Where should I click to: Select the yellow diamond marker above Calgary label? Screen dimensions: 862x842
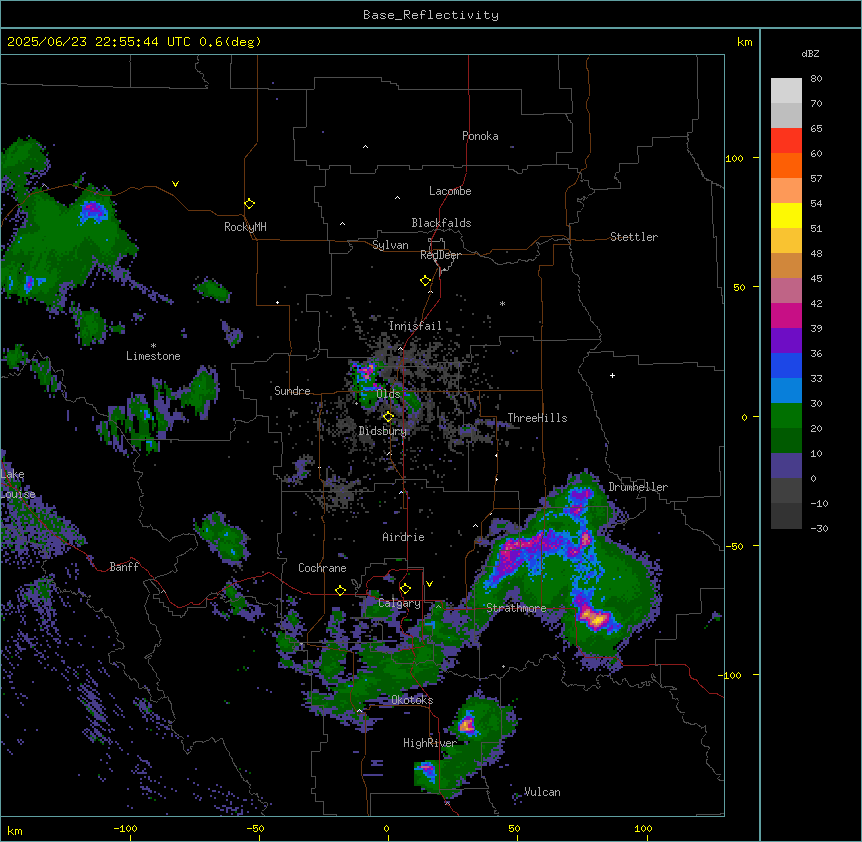[405, 589]
